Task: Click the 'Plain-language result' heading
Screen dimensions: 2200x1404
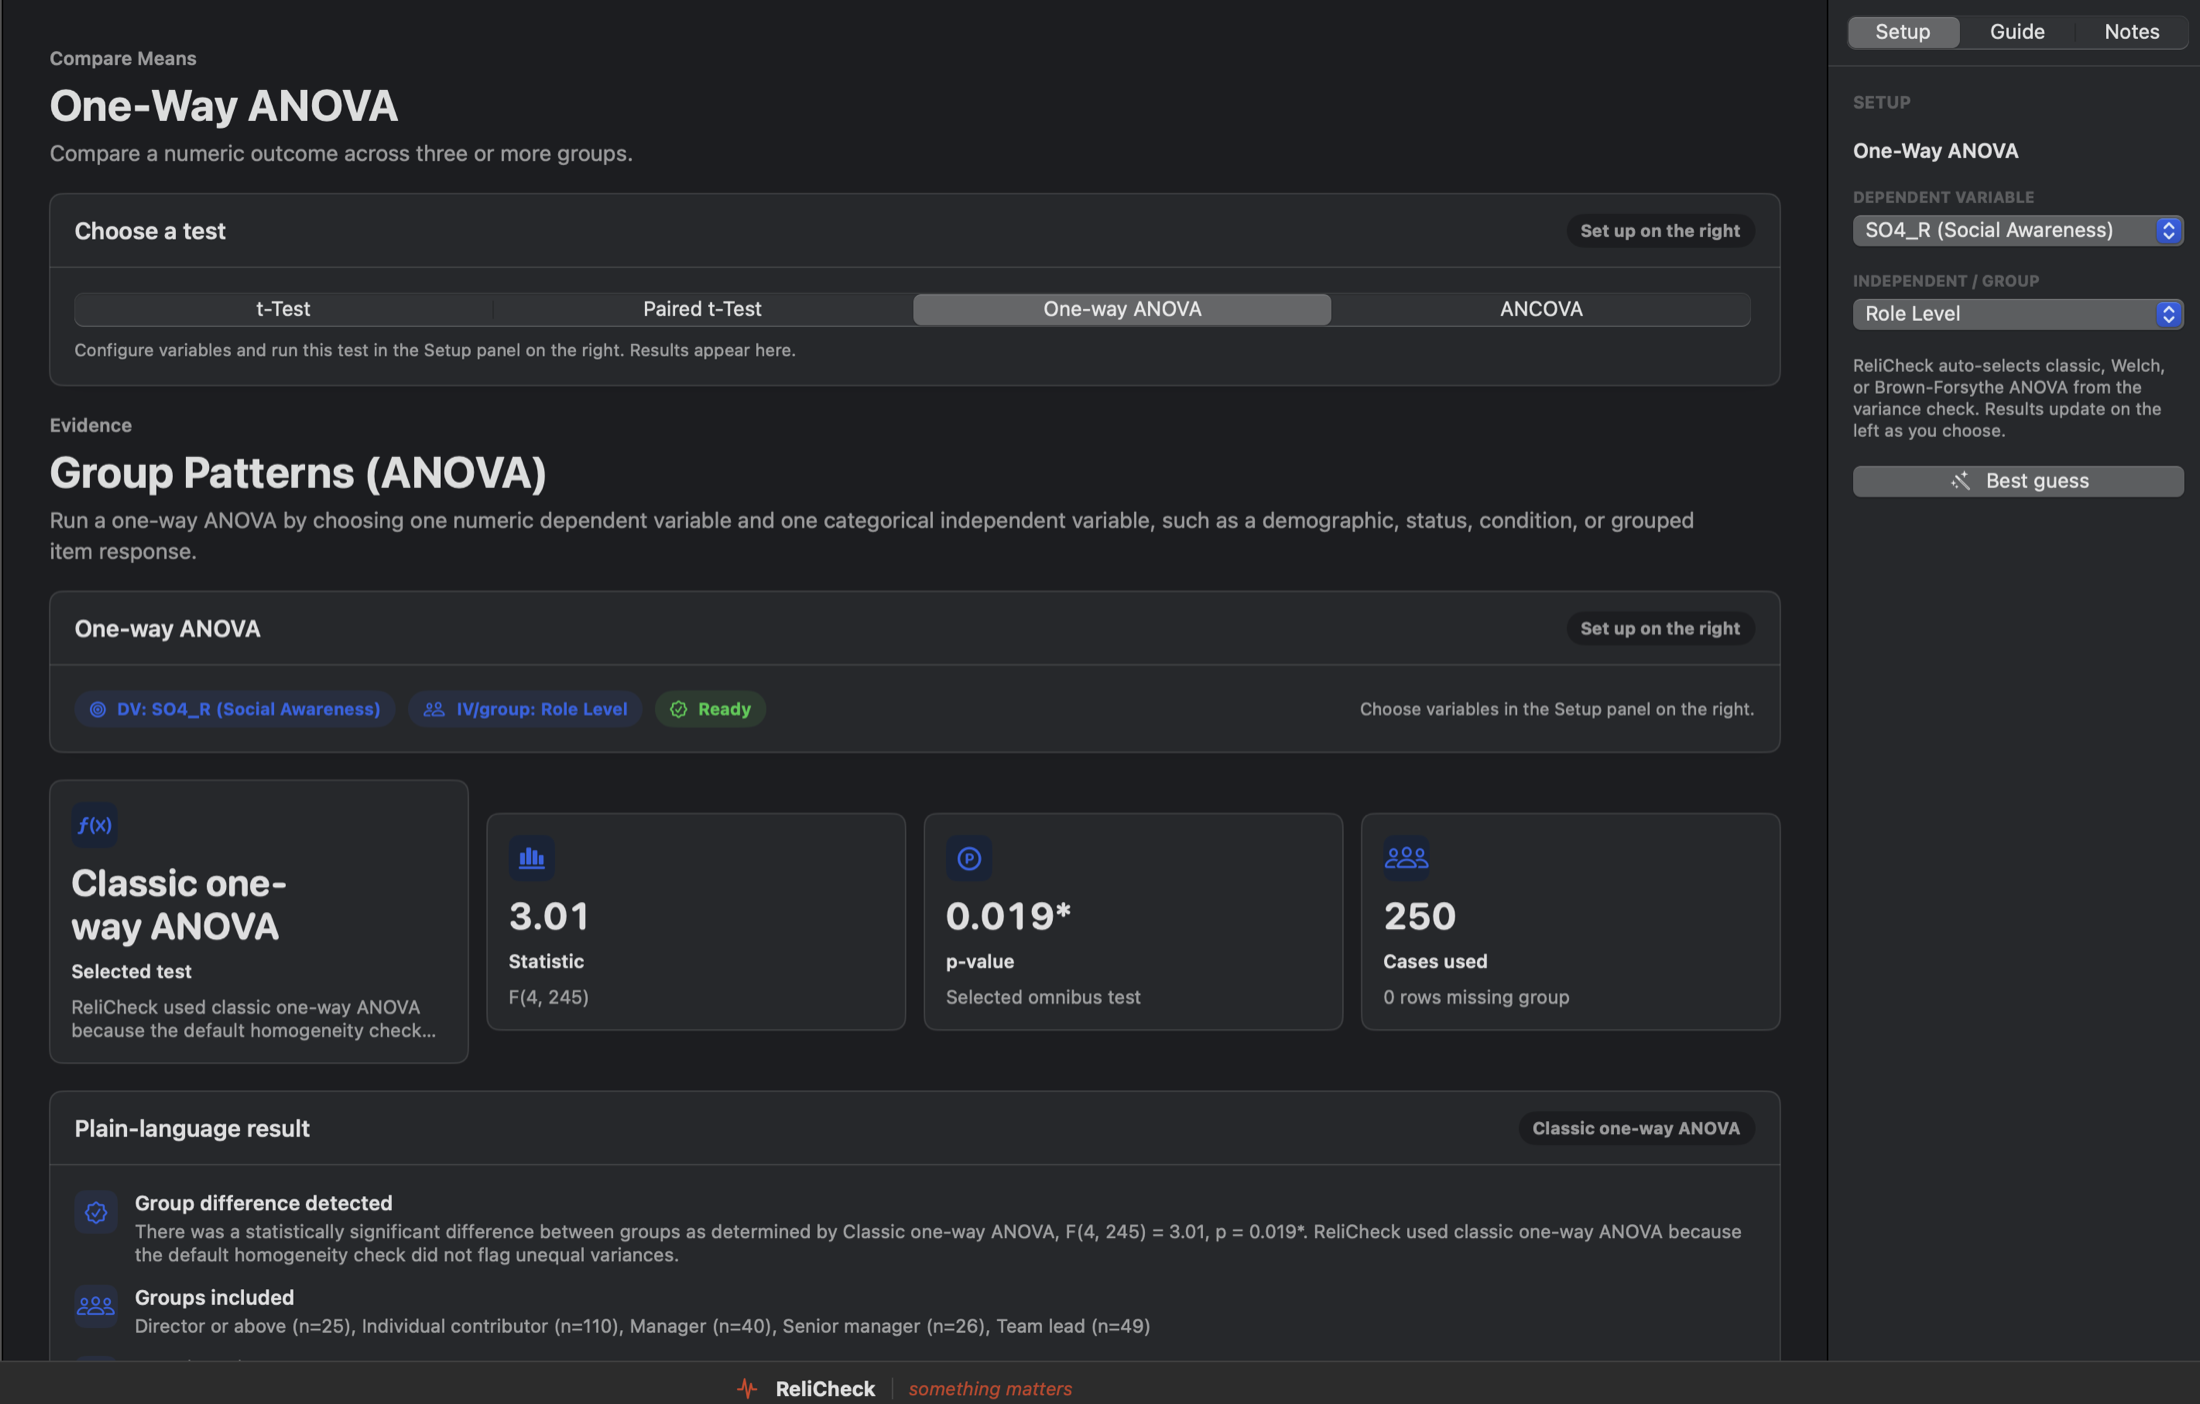Action: tap(192, 1128)
